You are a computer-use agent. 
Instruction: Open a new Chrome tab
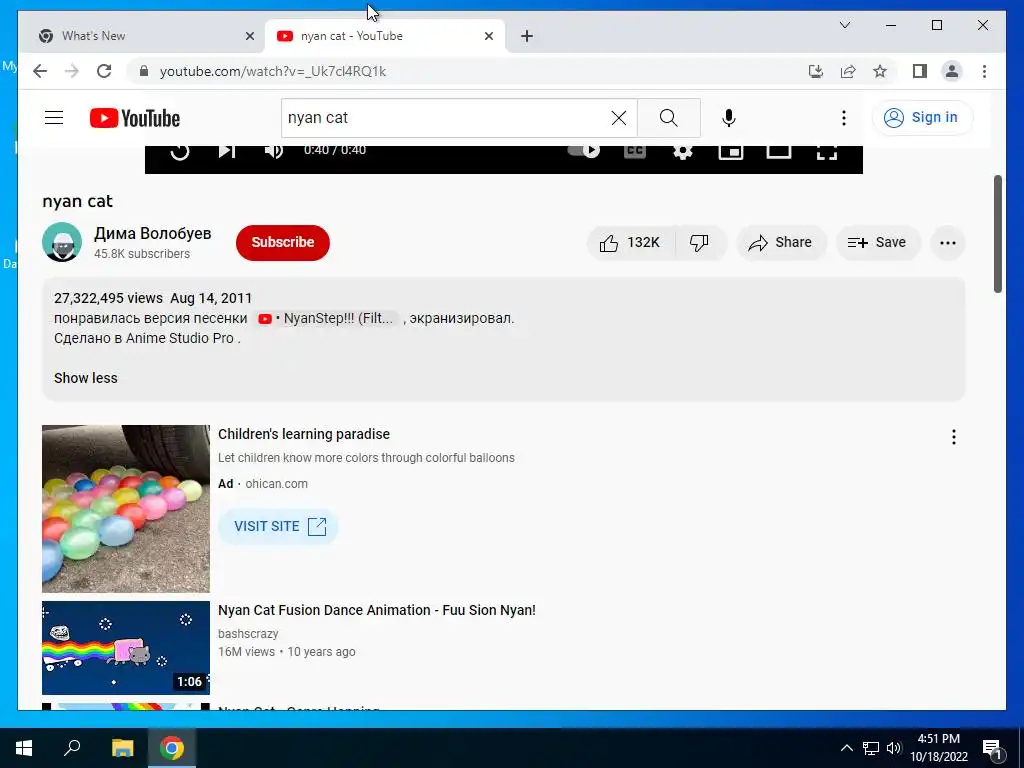(527, 36)
